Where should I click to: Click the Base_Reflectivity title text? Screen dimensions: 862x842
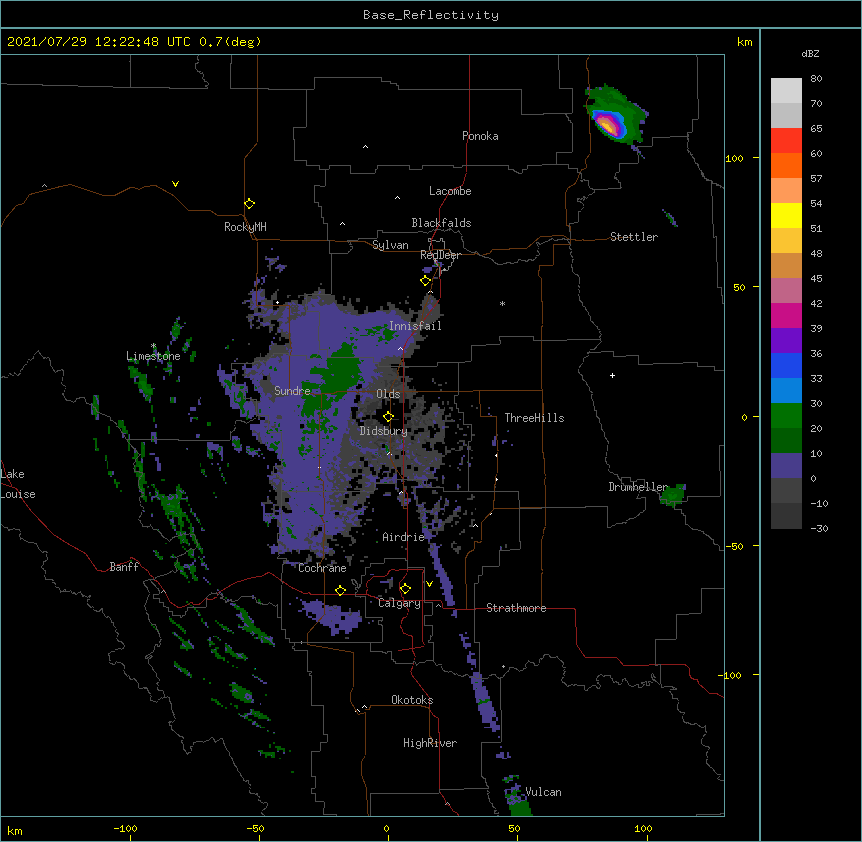tap(431, 15)
